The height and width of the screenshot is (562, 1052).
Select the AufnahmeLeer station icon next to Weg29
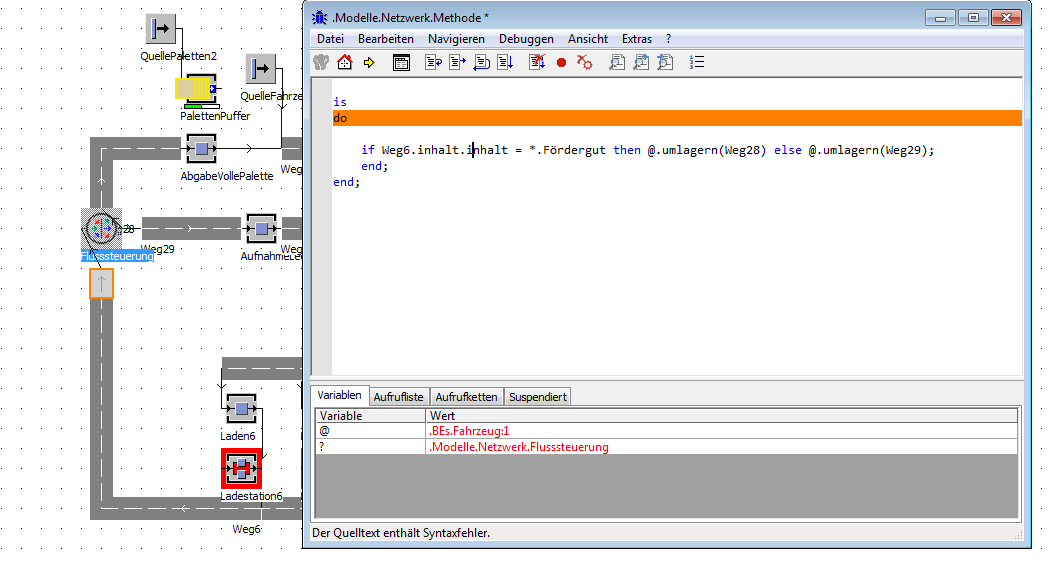(262, 229)
